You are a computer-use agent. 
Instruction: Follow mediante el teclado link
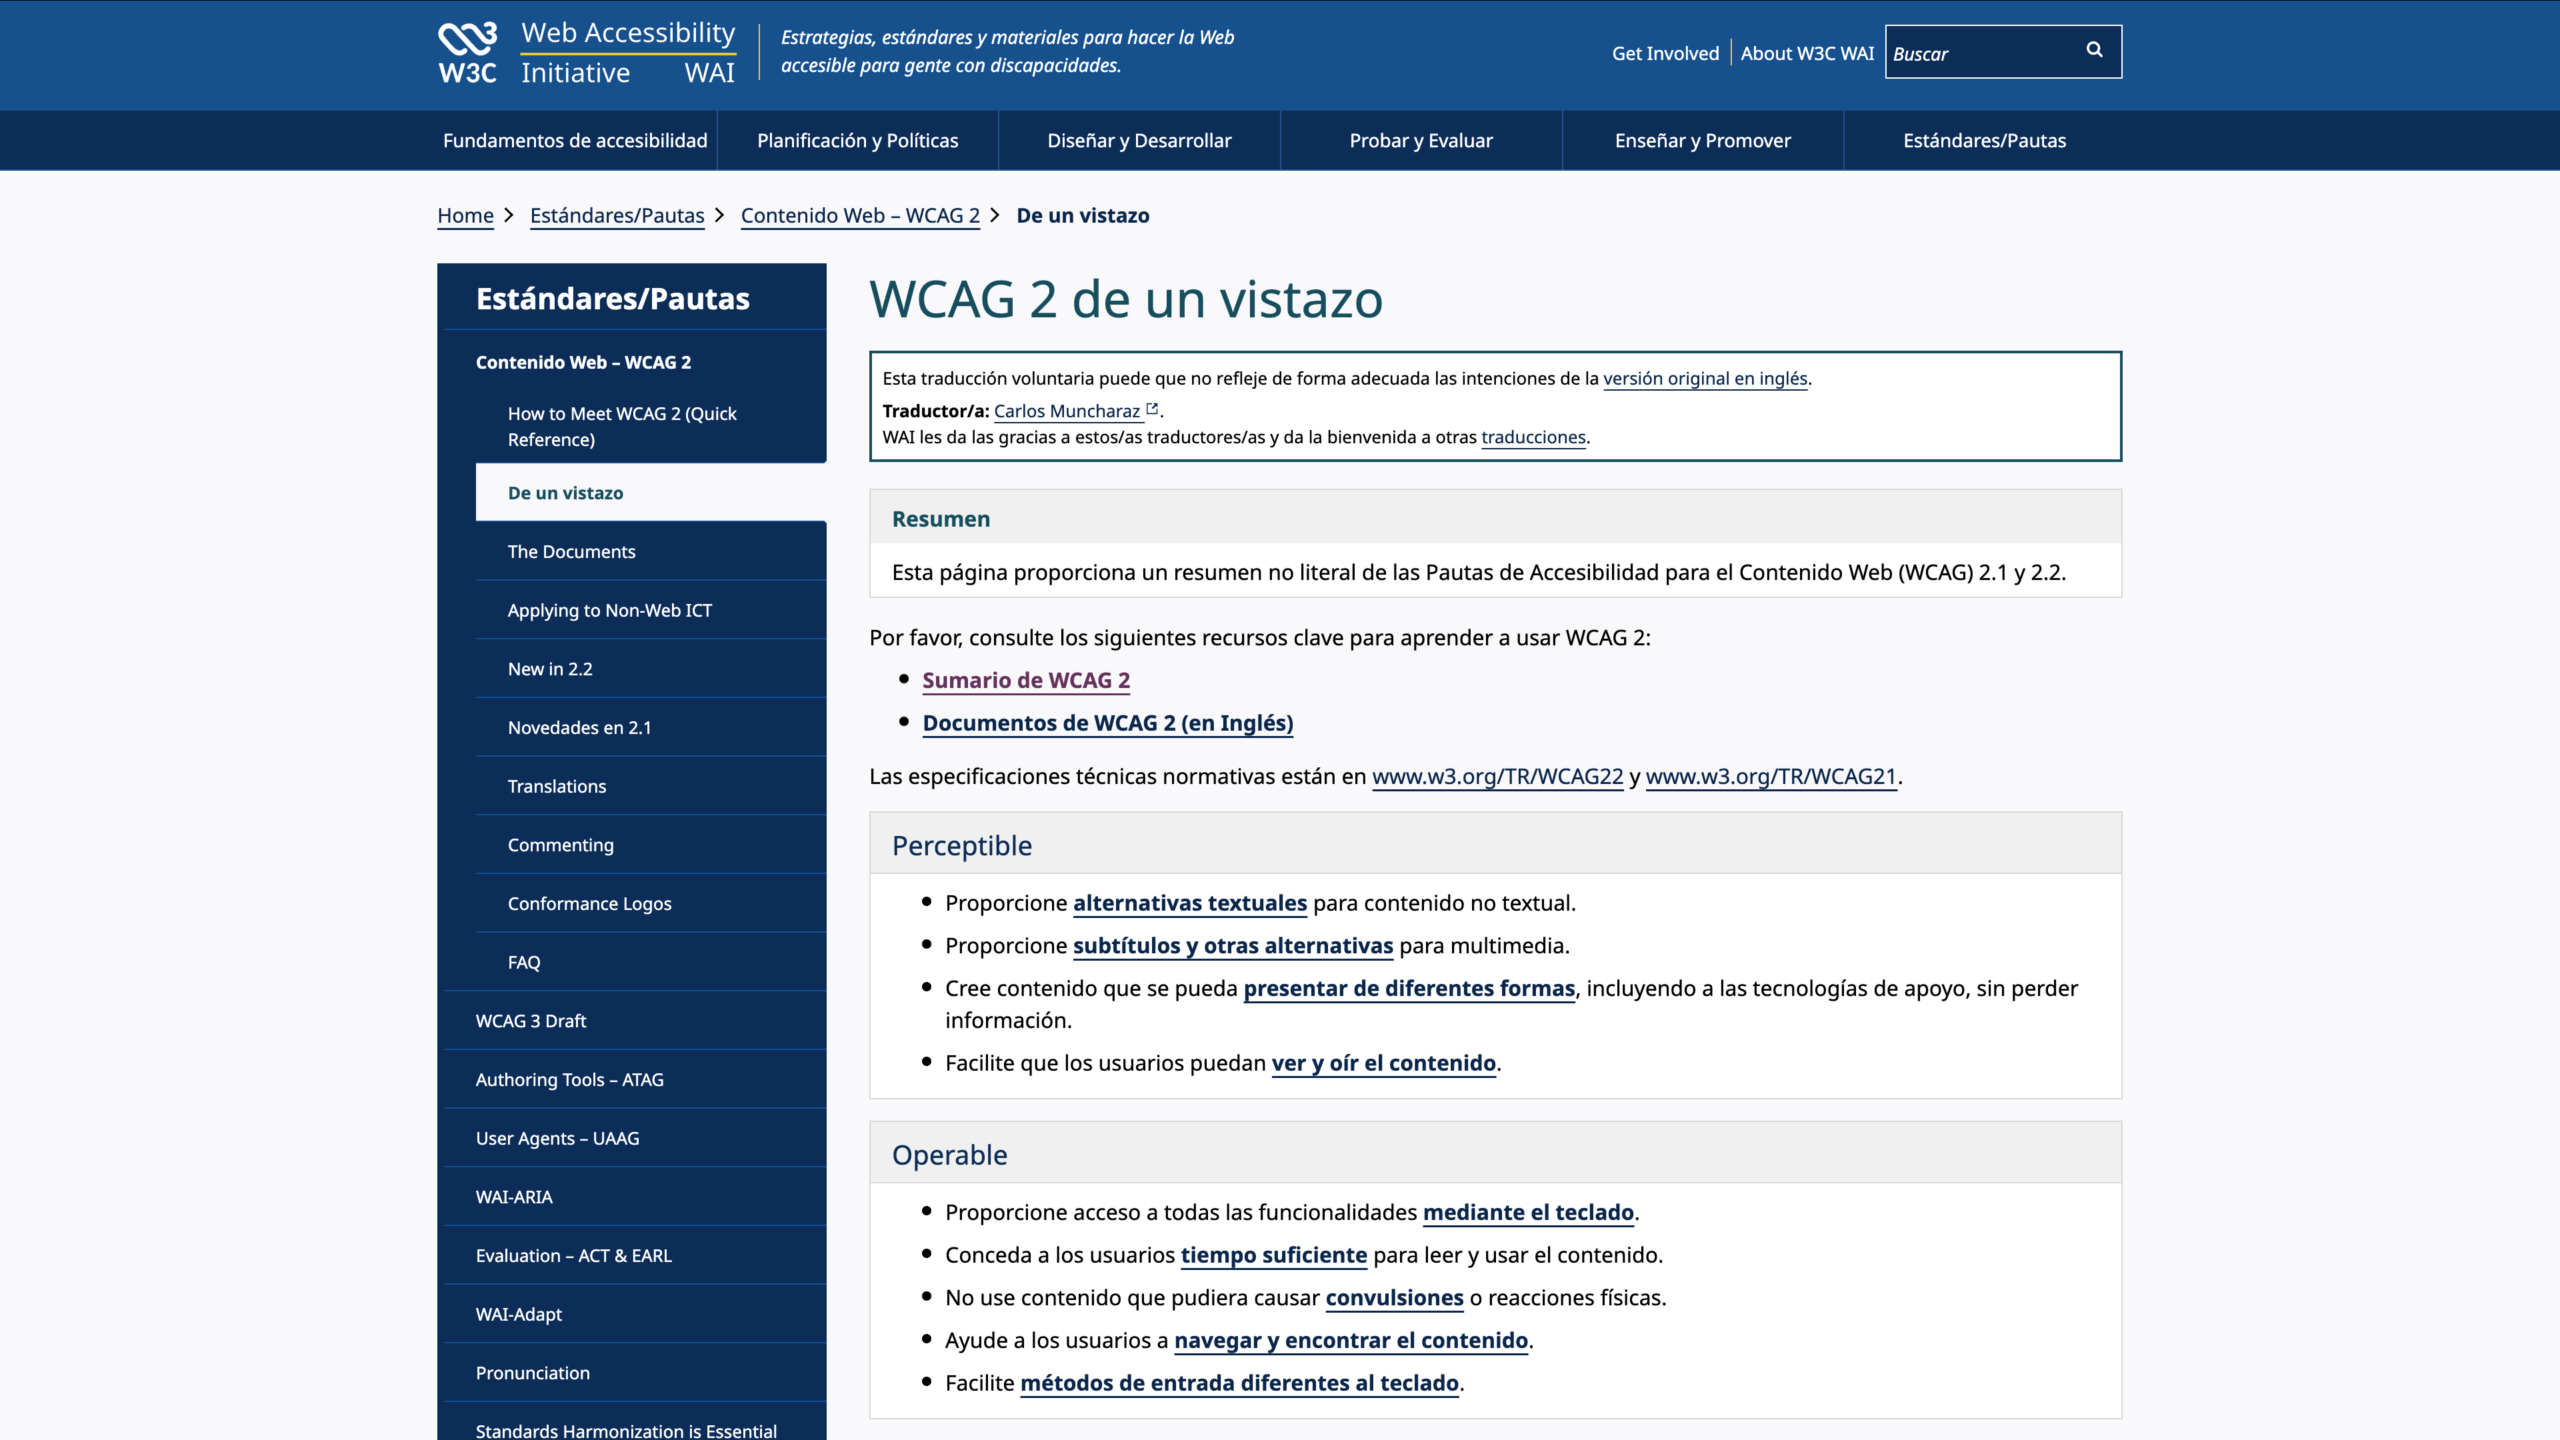click(x=1528, y=1212)
